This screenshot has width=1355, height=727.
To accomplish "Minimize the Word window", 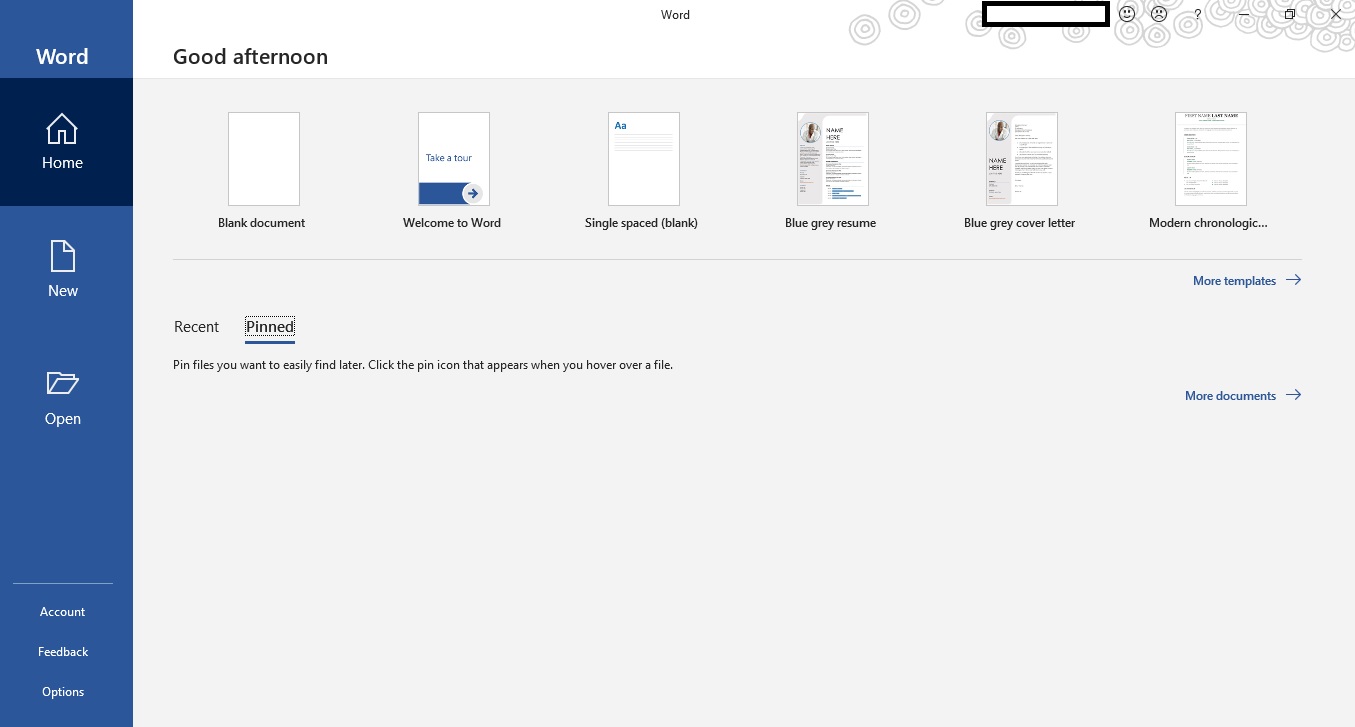I will 1244,14.
